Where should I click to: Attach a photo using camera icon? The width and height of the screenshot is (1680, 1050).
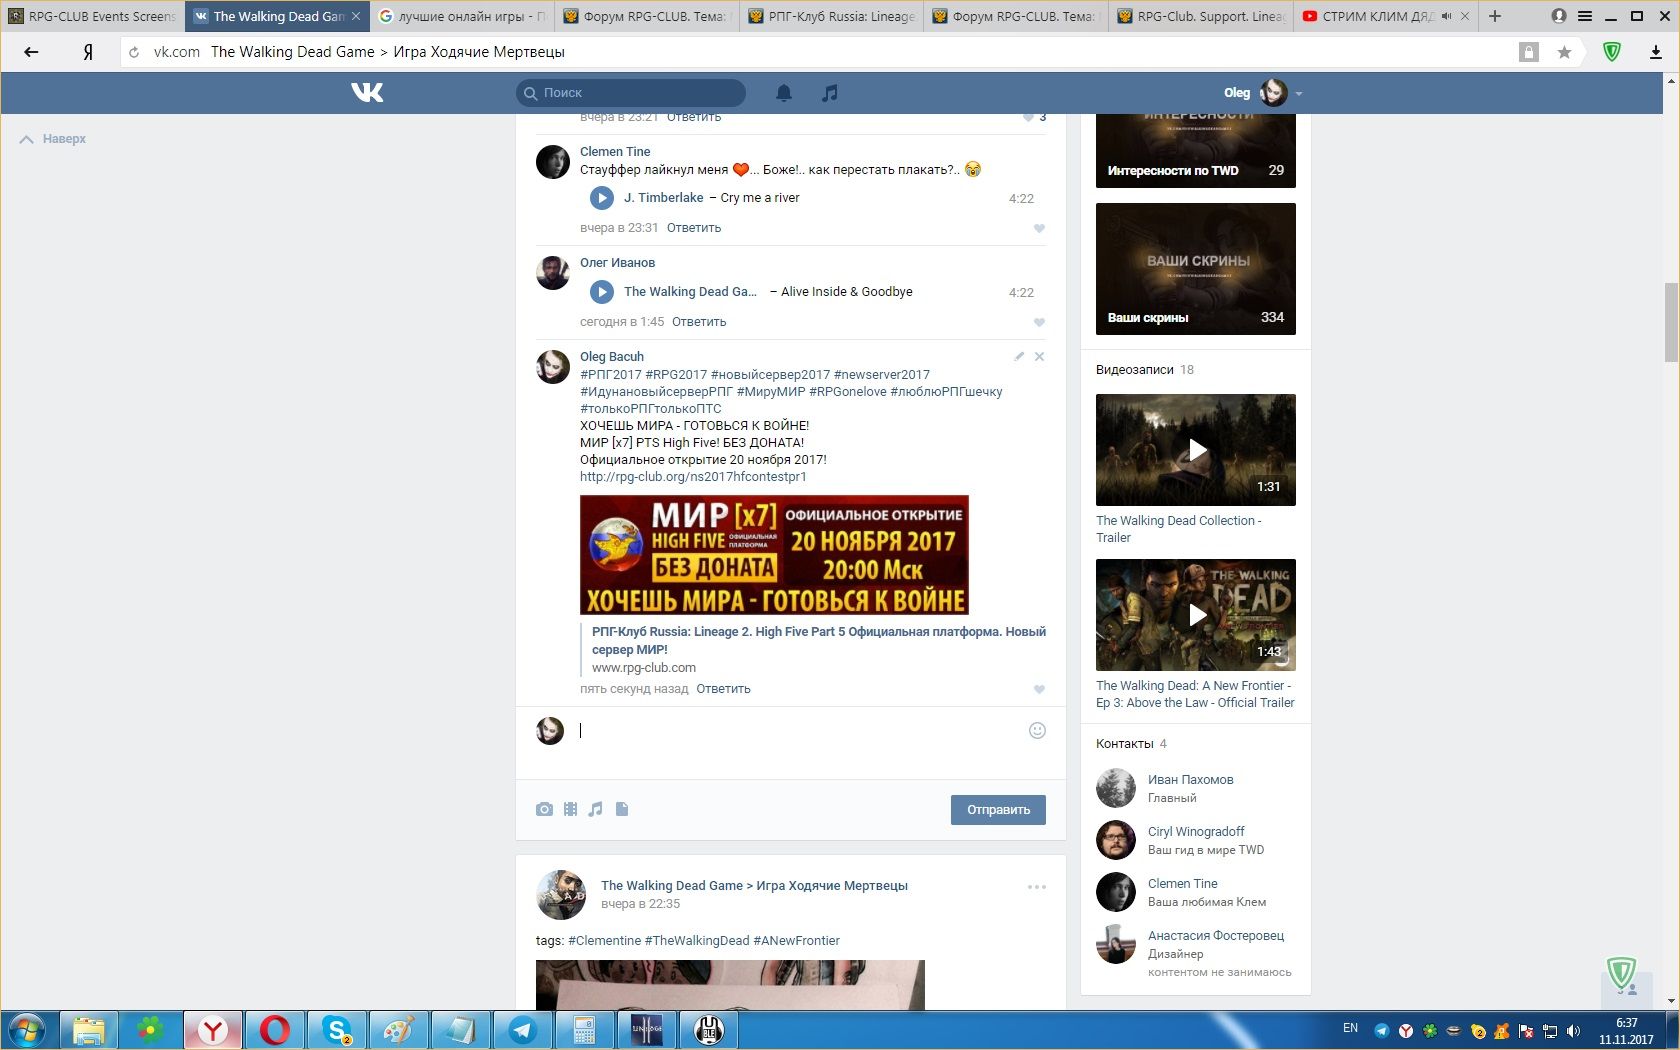click(544, 809)
